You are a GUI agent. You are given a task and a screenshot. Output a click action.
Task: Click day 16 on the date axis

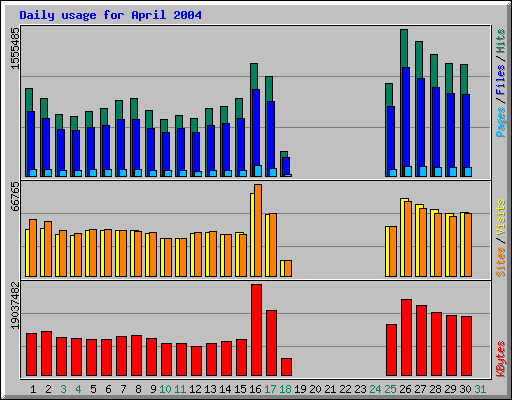click(x=255, y=389)
